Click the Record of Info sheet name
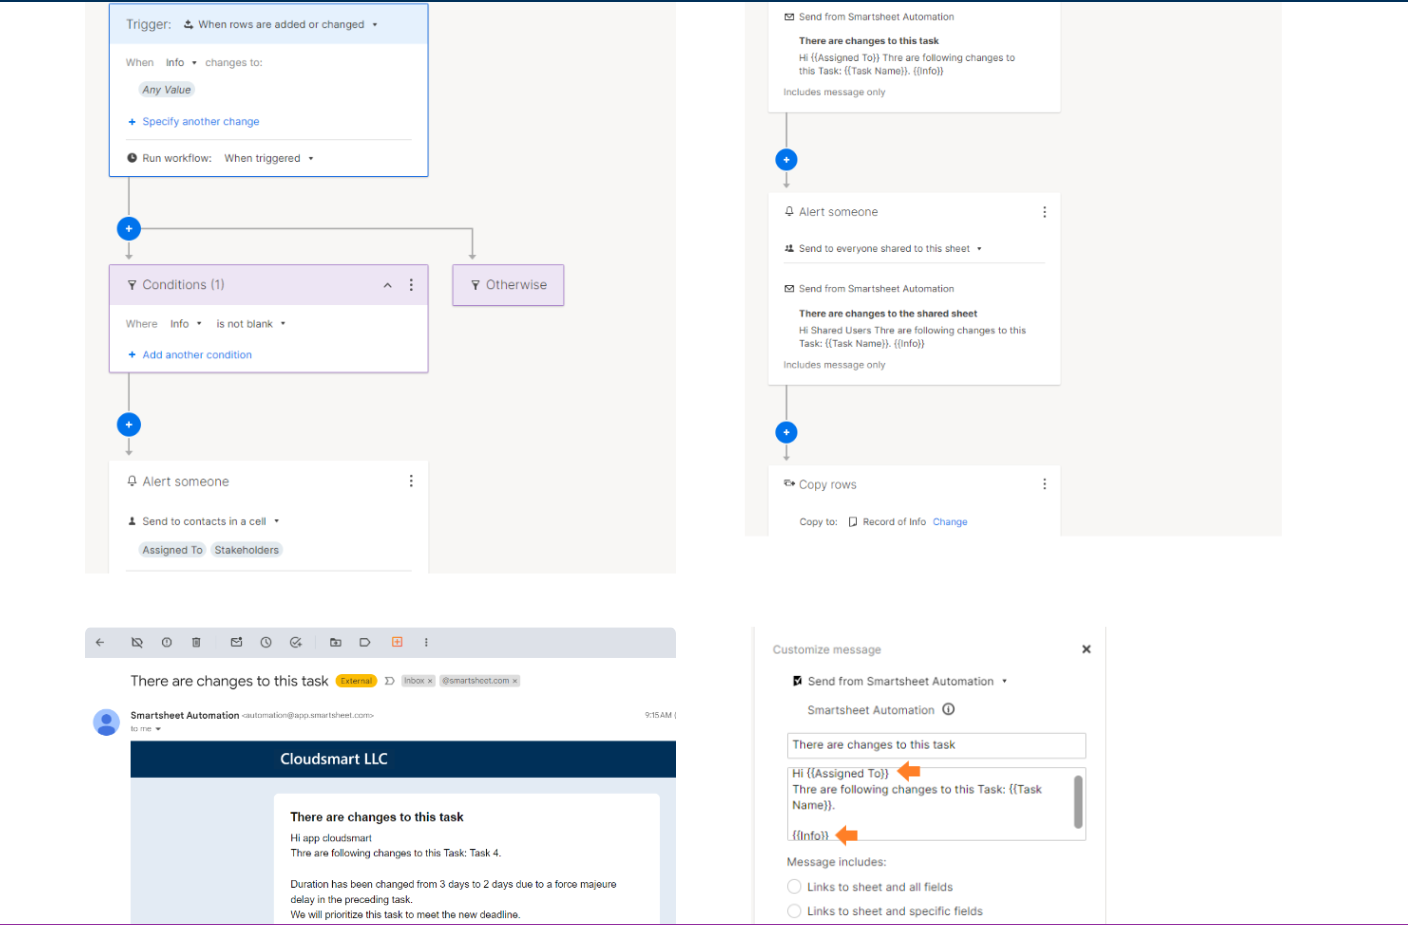 tap(894, 522)
